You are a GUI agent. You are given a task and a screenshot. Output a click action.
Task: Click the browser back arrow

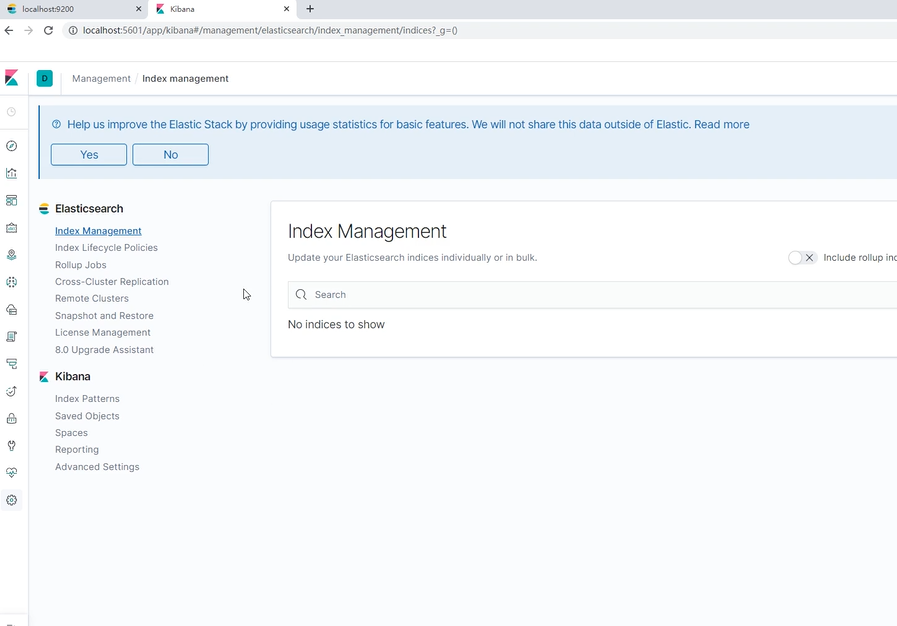click(9, 30)
